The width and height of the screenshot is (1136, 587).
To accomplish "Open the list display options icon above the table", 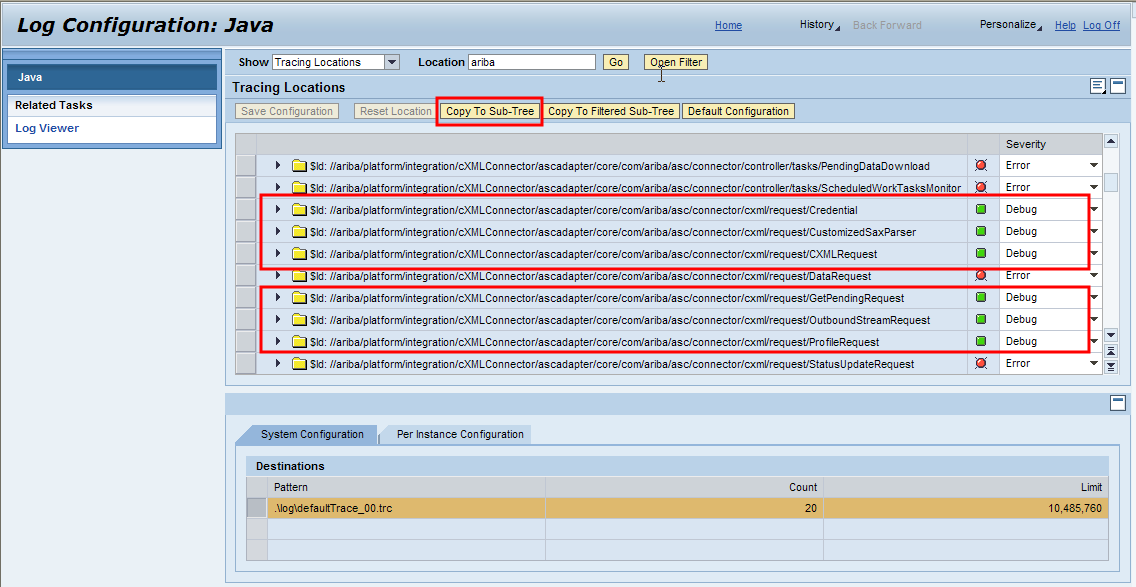I will (x=1097, y=87).
